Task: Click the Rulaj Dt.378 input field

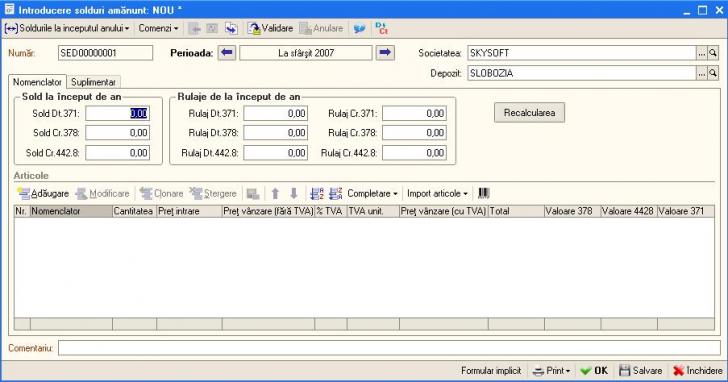Action: (275, 133)
